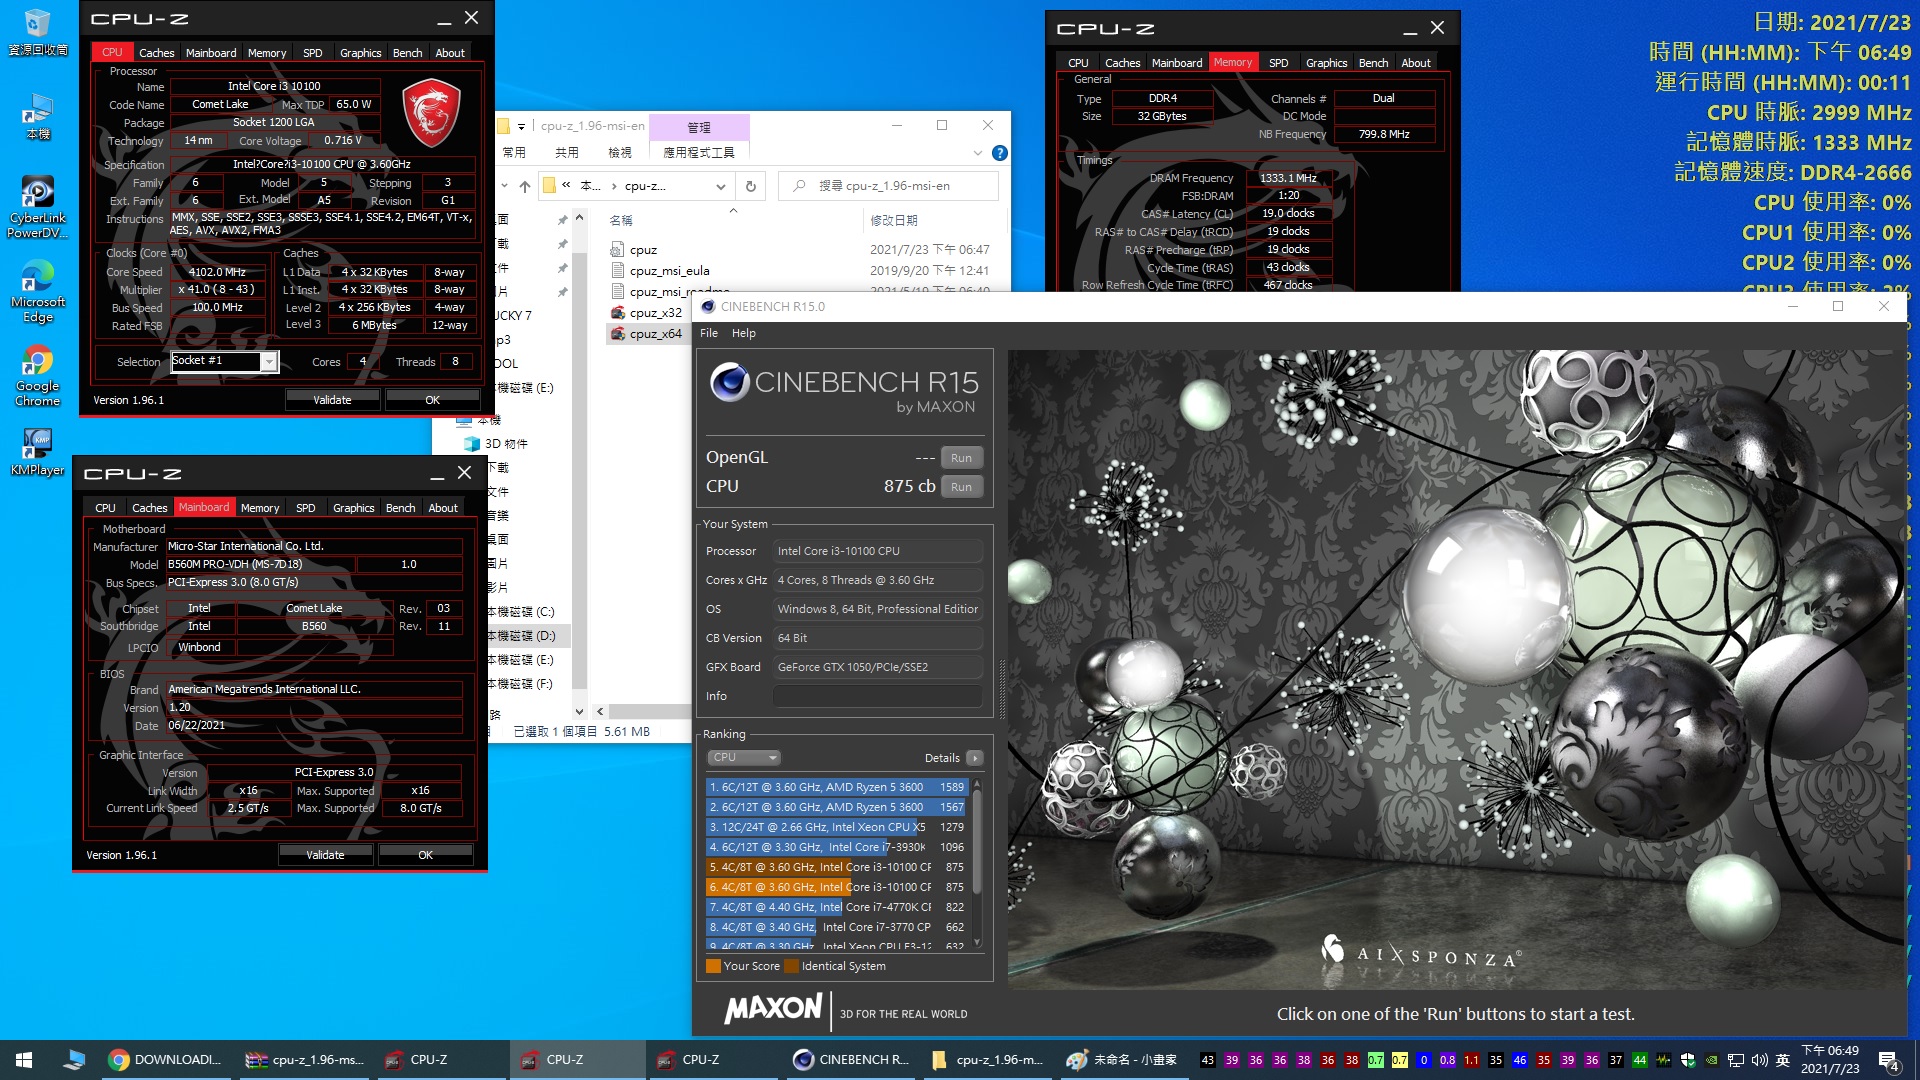Go up one folder level in Explorer
Viewport: 1920px width, 1080px height.
[x=525, y=186]
